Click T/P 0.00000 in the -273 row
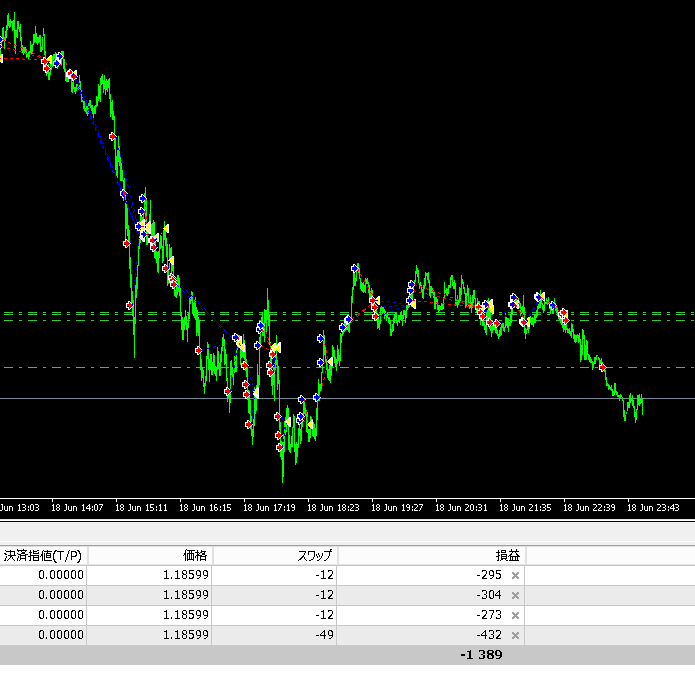Viewport: 695px width, 685px height. coord(61,615)
